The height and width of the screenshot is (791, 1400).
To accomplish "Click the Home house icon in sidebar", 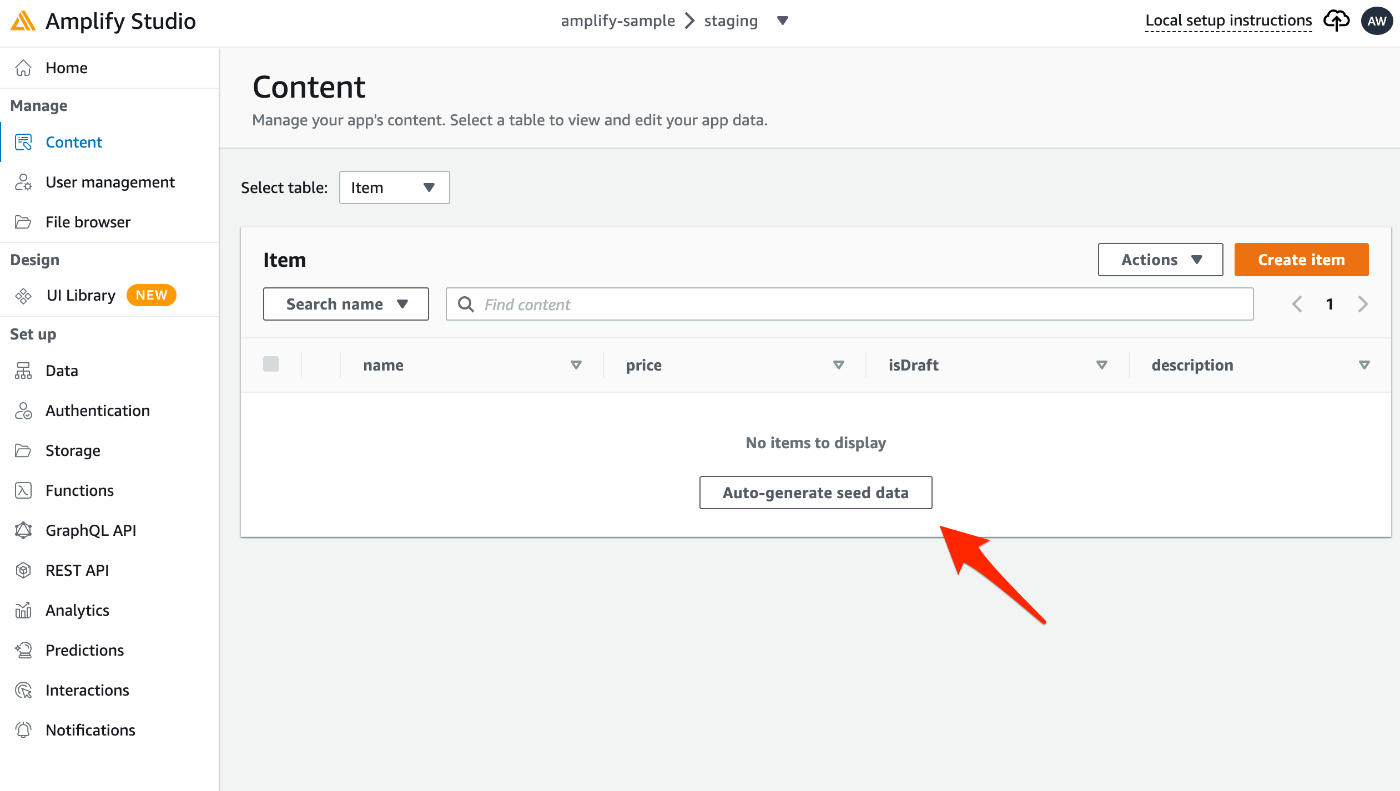I will click(24, 68).
